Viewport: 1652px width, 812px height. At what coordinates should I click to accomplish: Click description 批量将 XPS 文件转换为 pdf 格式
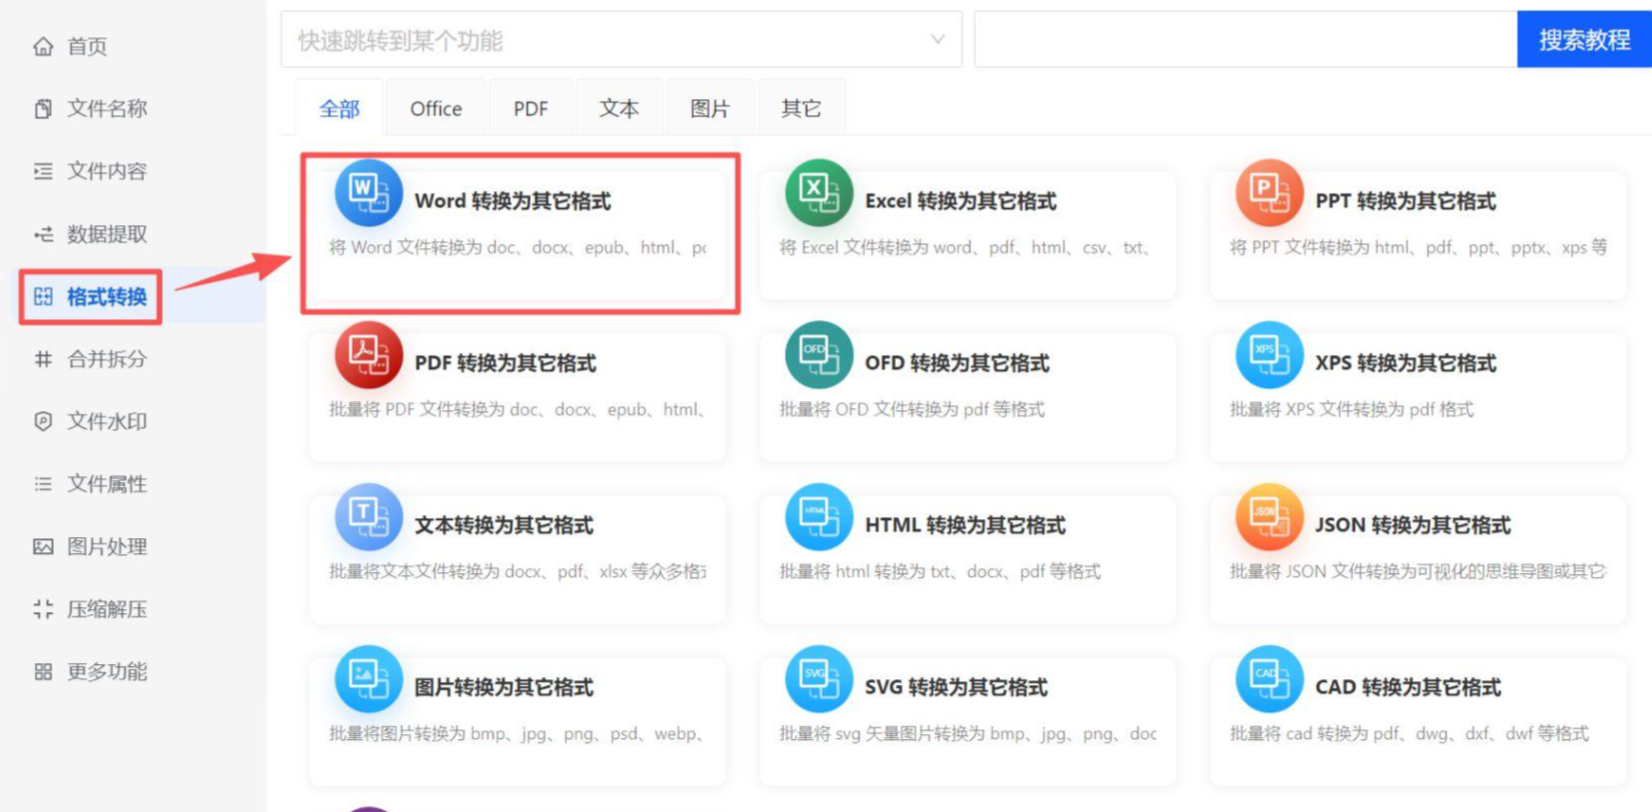click(1351, 409)
